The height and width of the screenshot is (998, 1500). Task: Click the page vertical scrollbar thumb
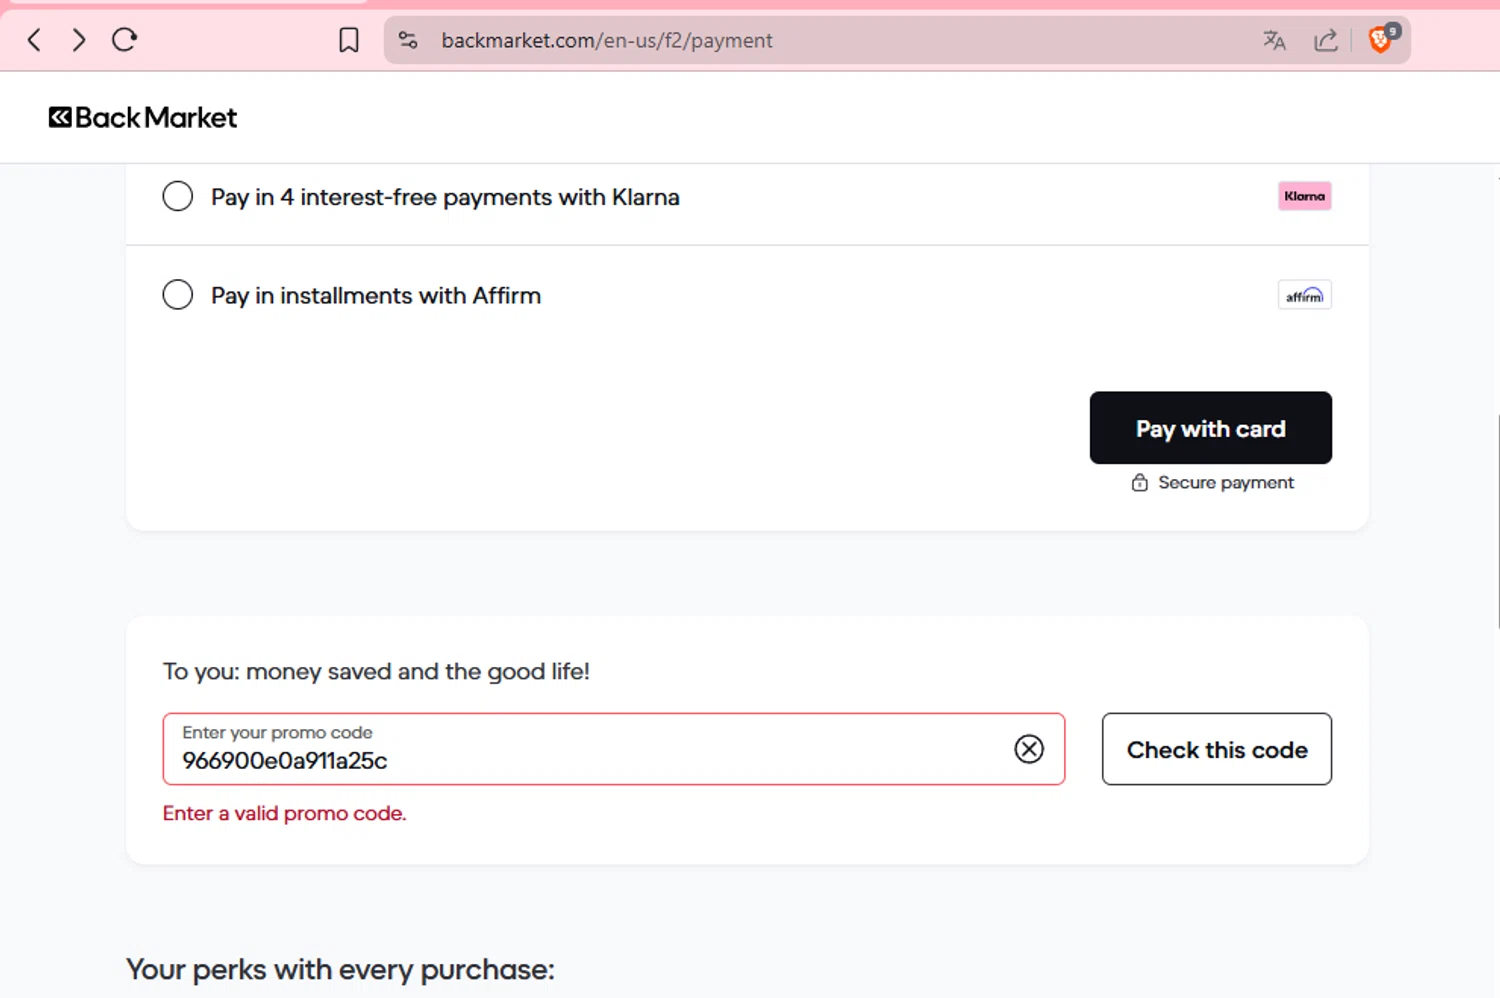coord(1498,522)
